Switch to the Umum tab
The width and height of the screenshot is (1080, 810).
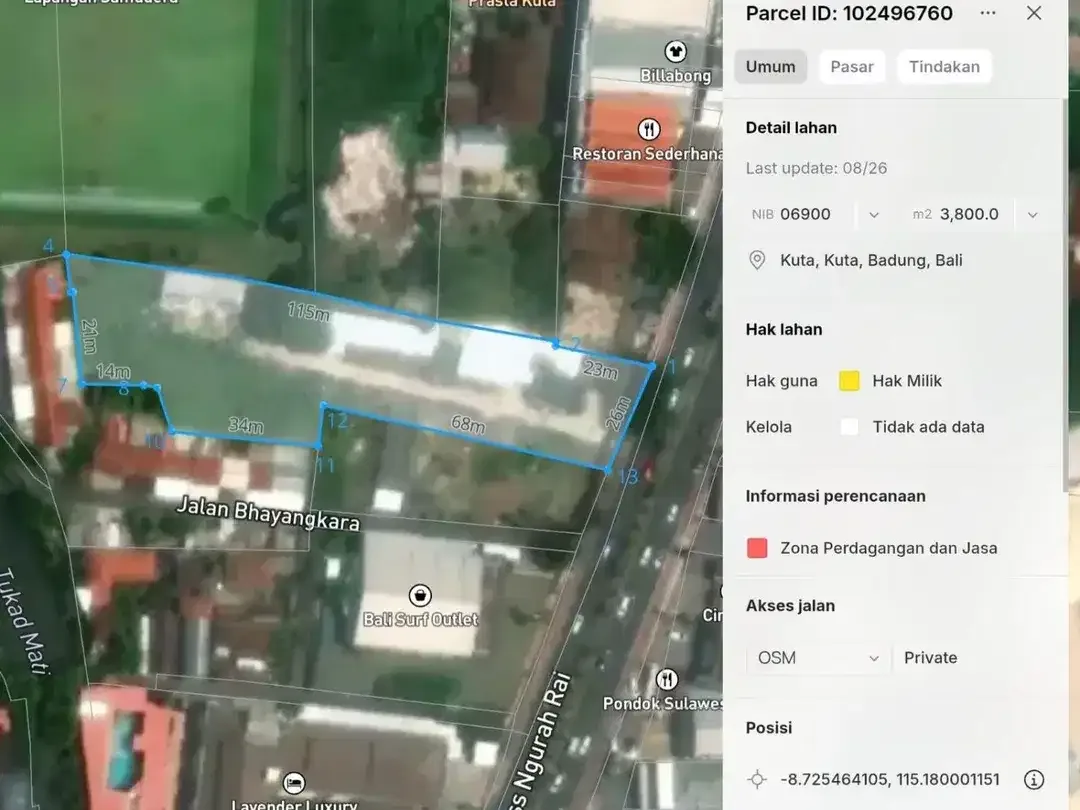(x=771, y=67)
